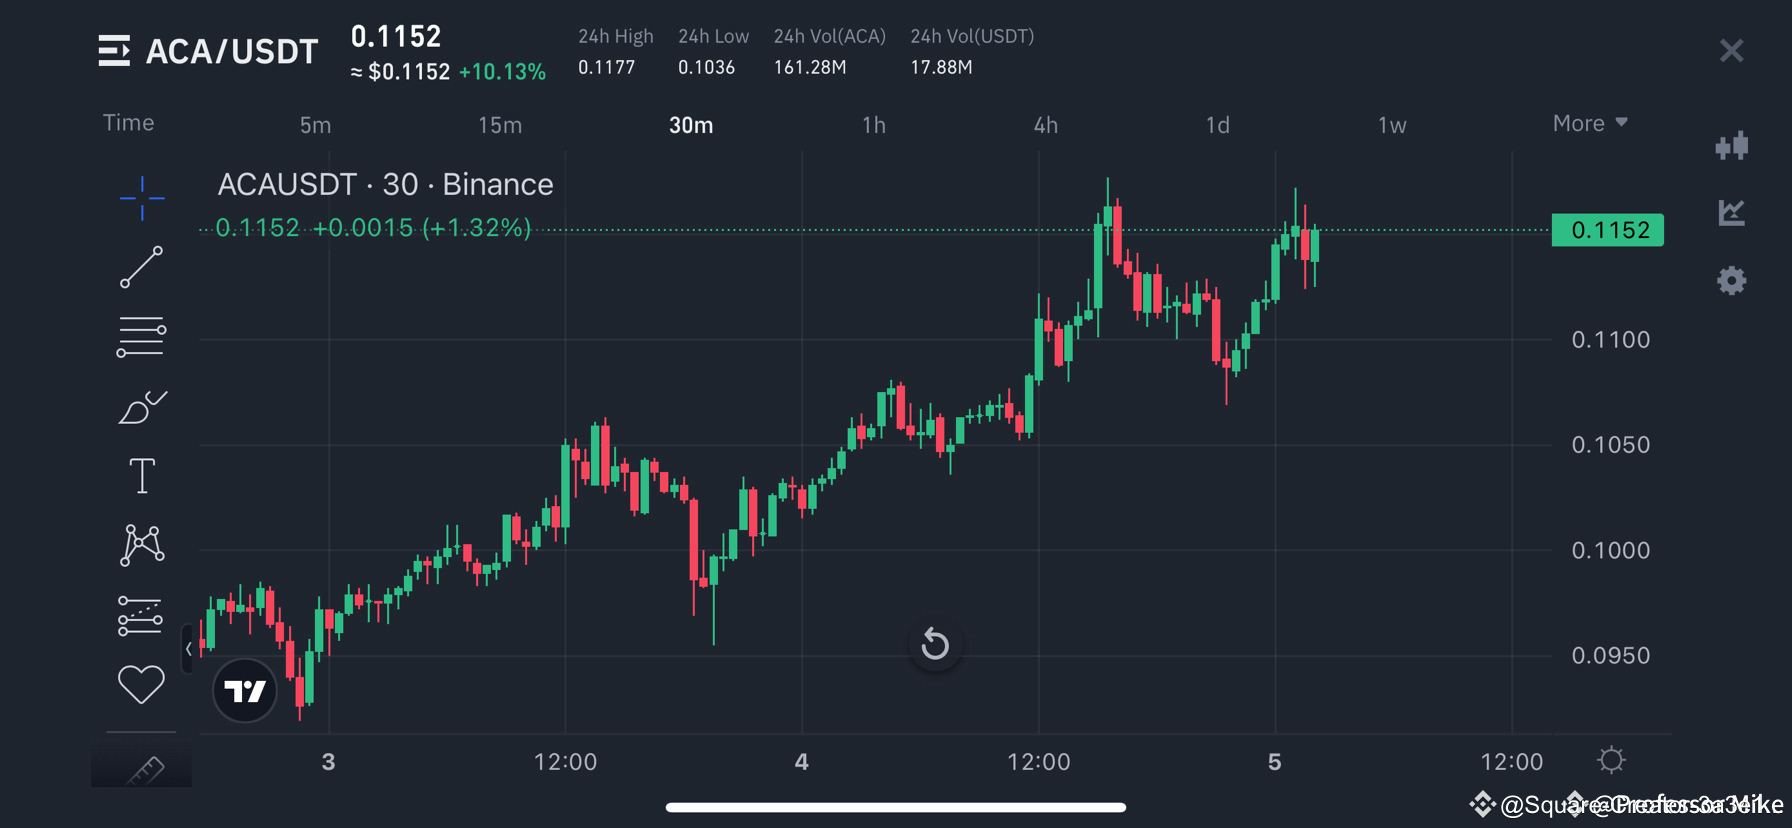
Task: Switch to the 1h timeframe
Action: click(x=873, y=125)
